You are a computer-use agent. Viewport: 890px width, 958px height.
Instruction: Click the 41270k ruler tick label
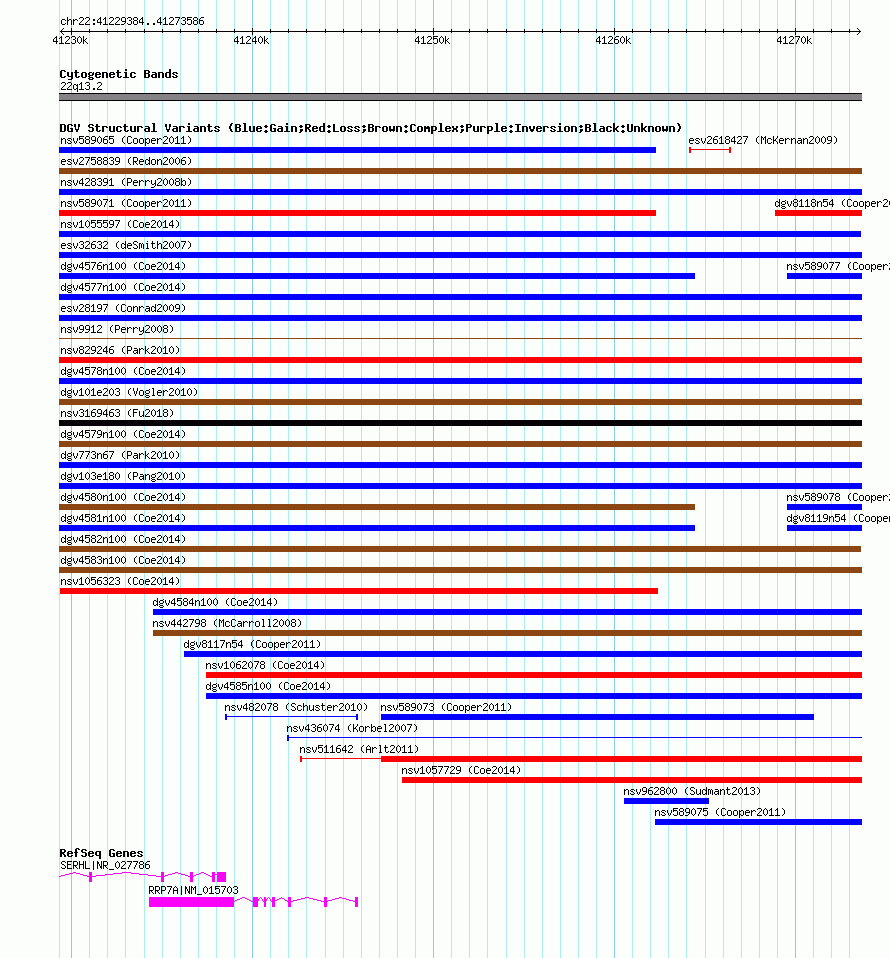click(793, 40)
